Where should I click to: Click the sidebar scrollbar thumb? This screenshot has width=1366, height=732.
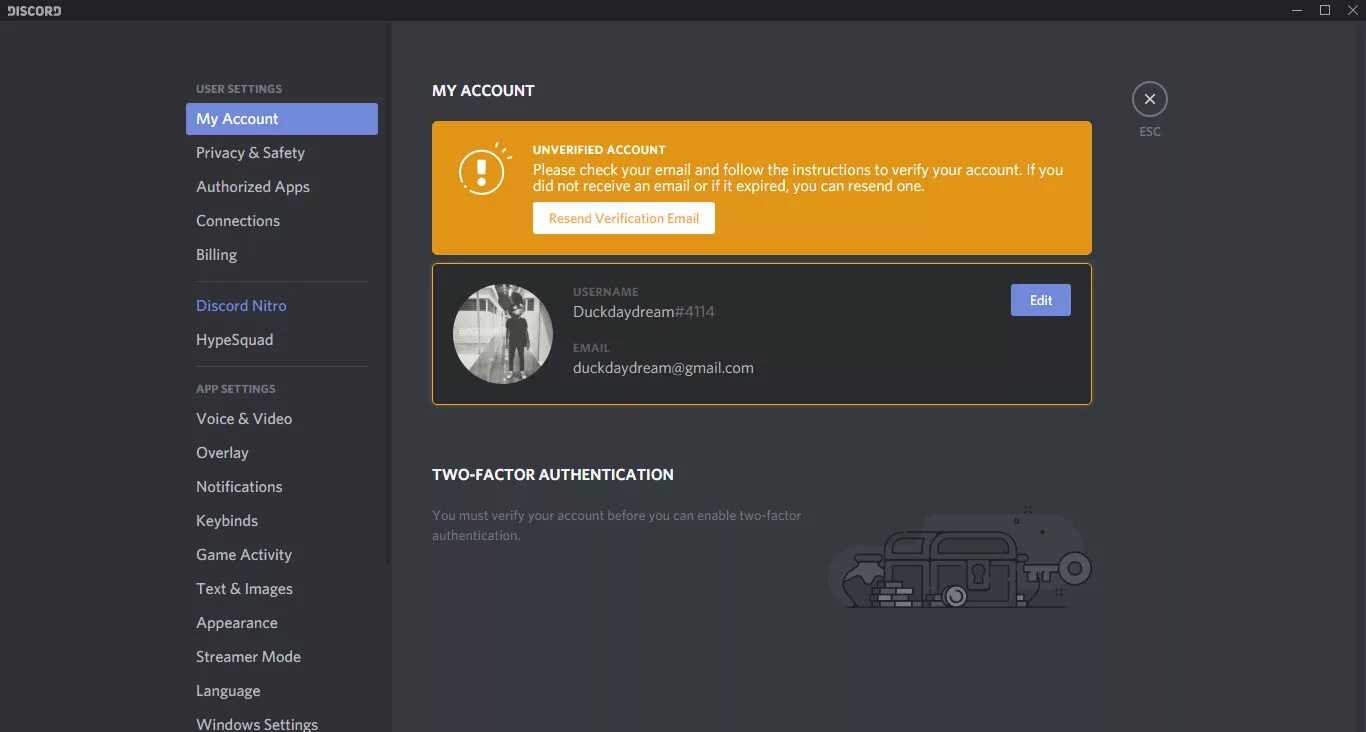(388, 295)
